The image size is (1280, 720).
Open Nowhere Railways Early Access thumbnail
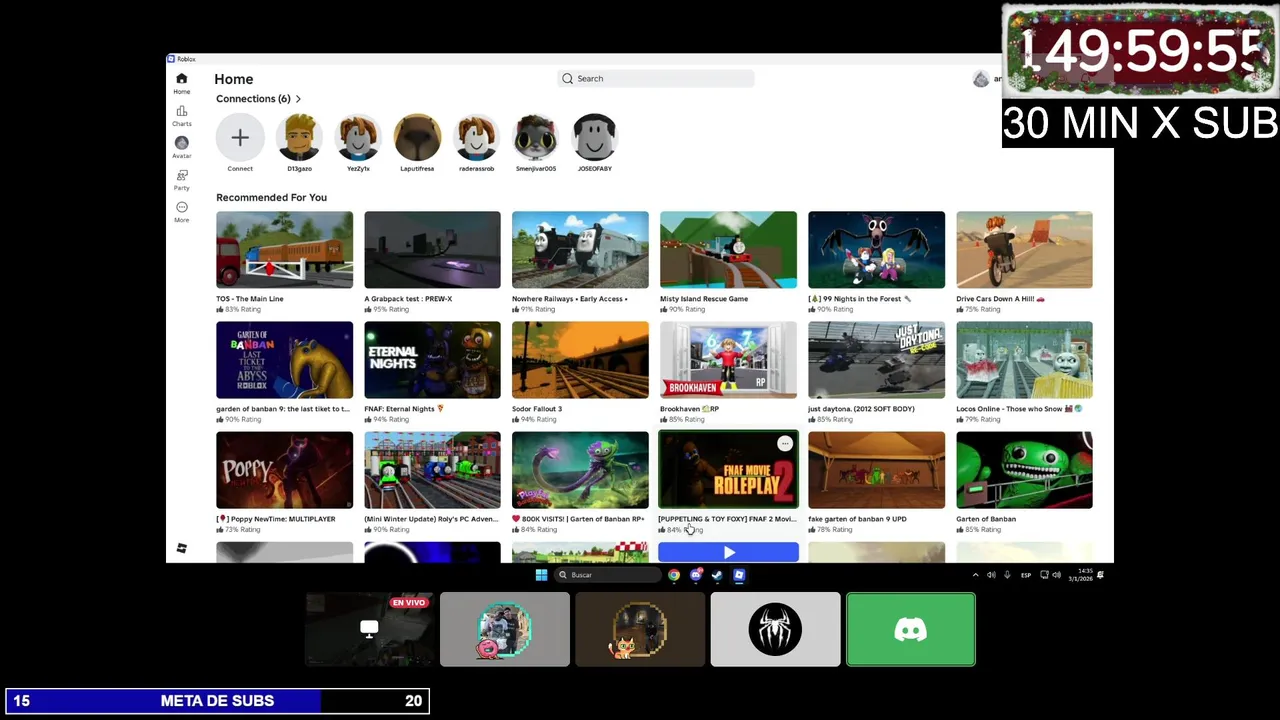coord(580,250)
